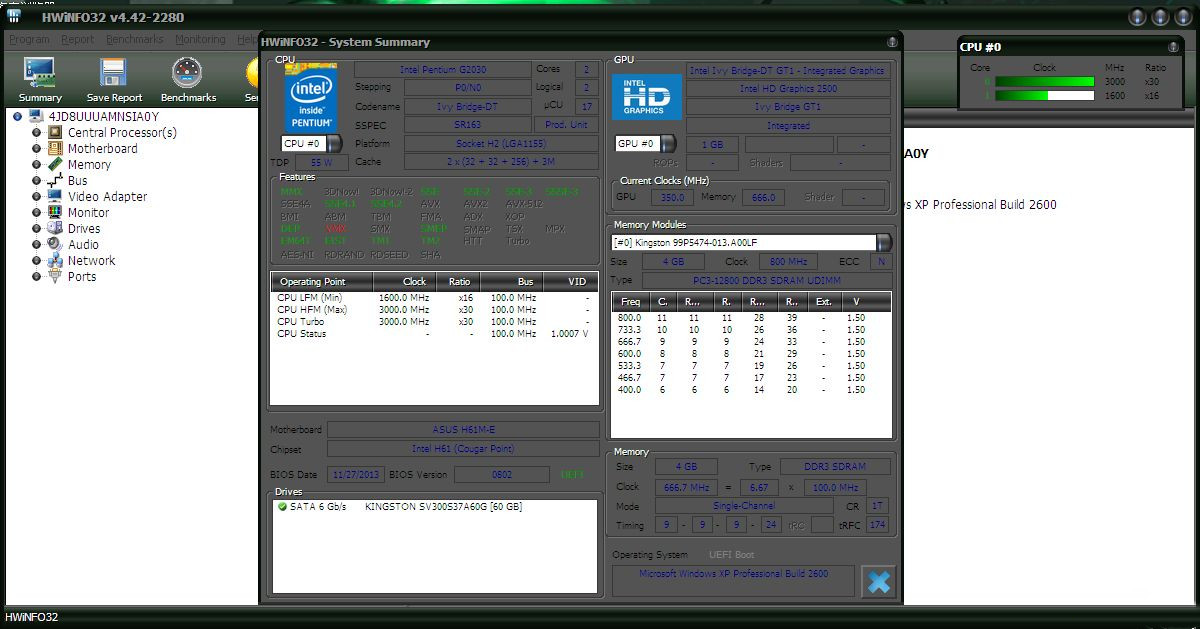Open the Motherboard icon in the tree
1200x629 pixels.
[x=52, y=147]
